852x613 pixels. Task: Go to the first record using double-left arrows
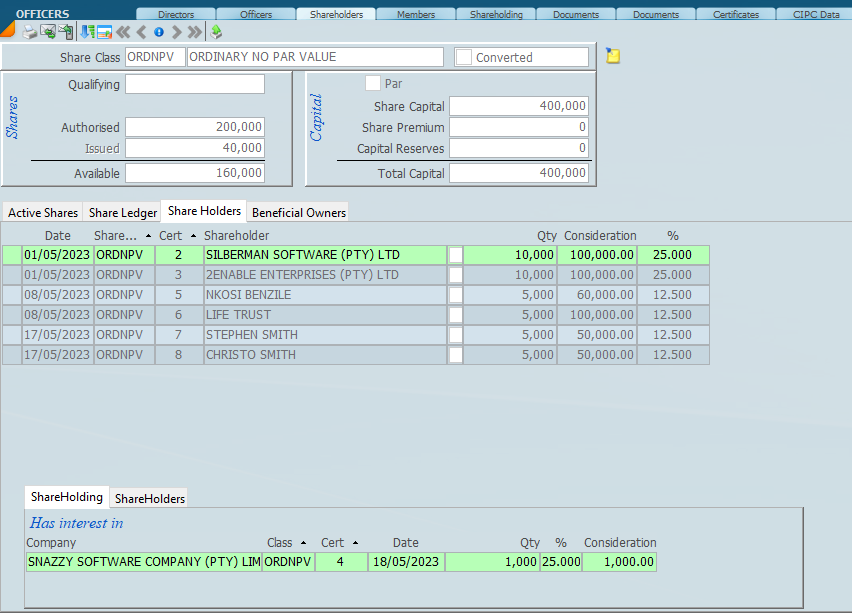124,32
